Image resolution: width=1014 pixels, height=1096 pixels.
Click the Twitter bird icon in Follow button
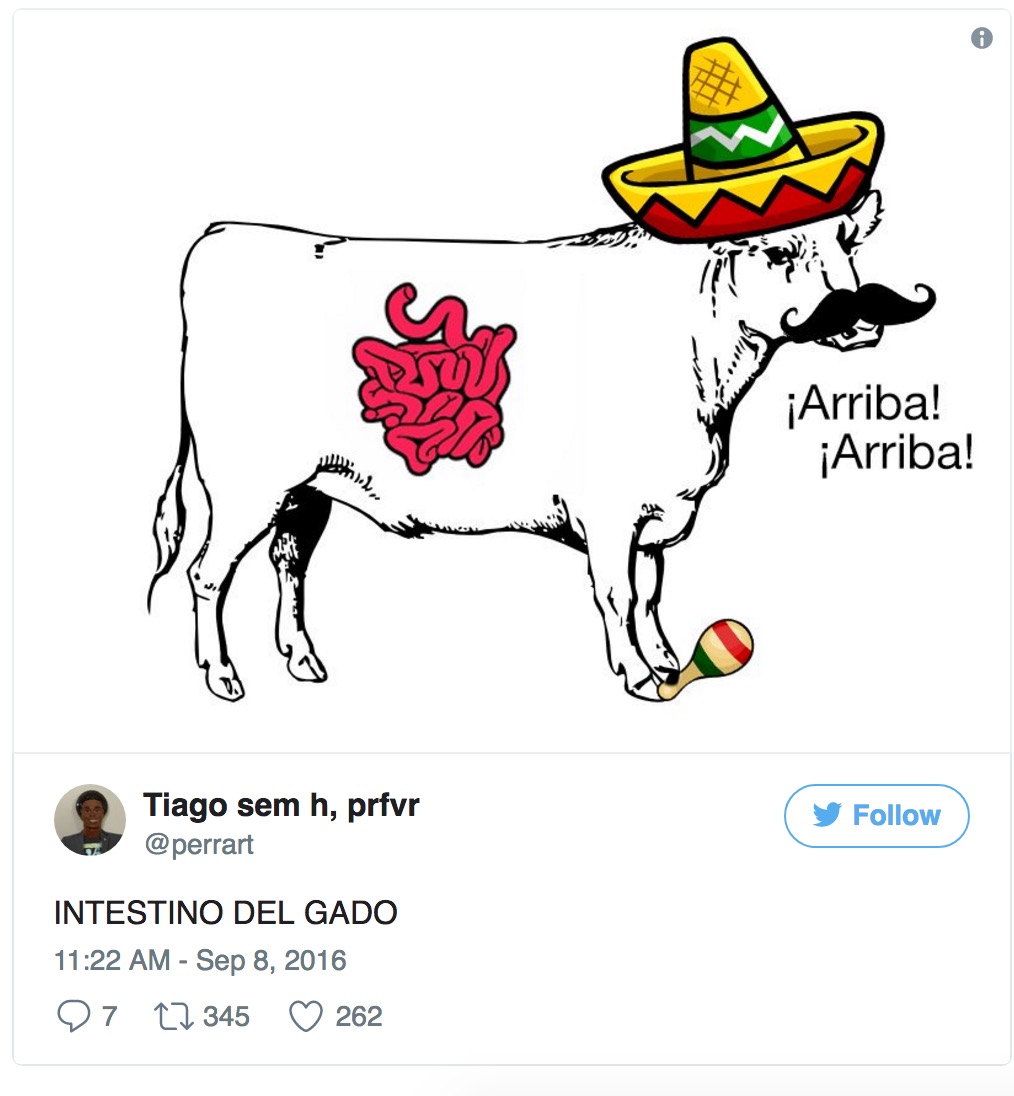tap(827, 815)
